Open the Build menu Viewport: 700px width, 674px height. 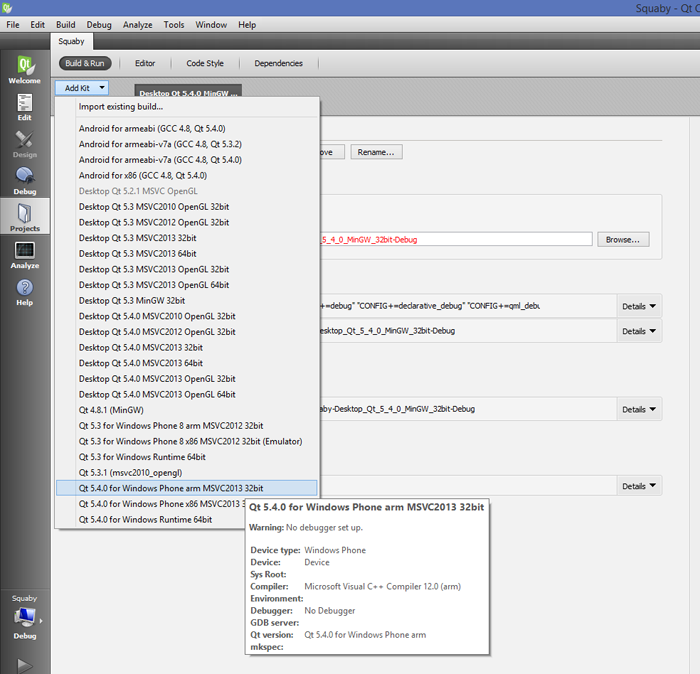(x=66, y=25)
